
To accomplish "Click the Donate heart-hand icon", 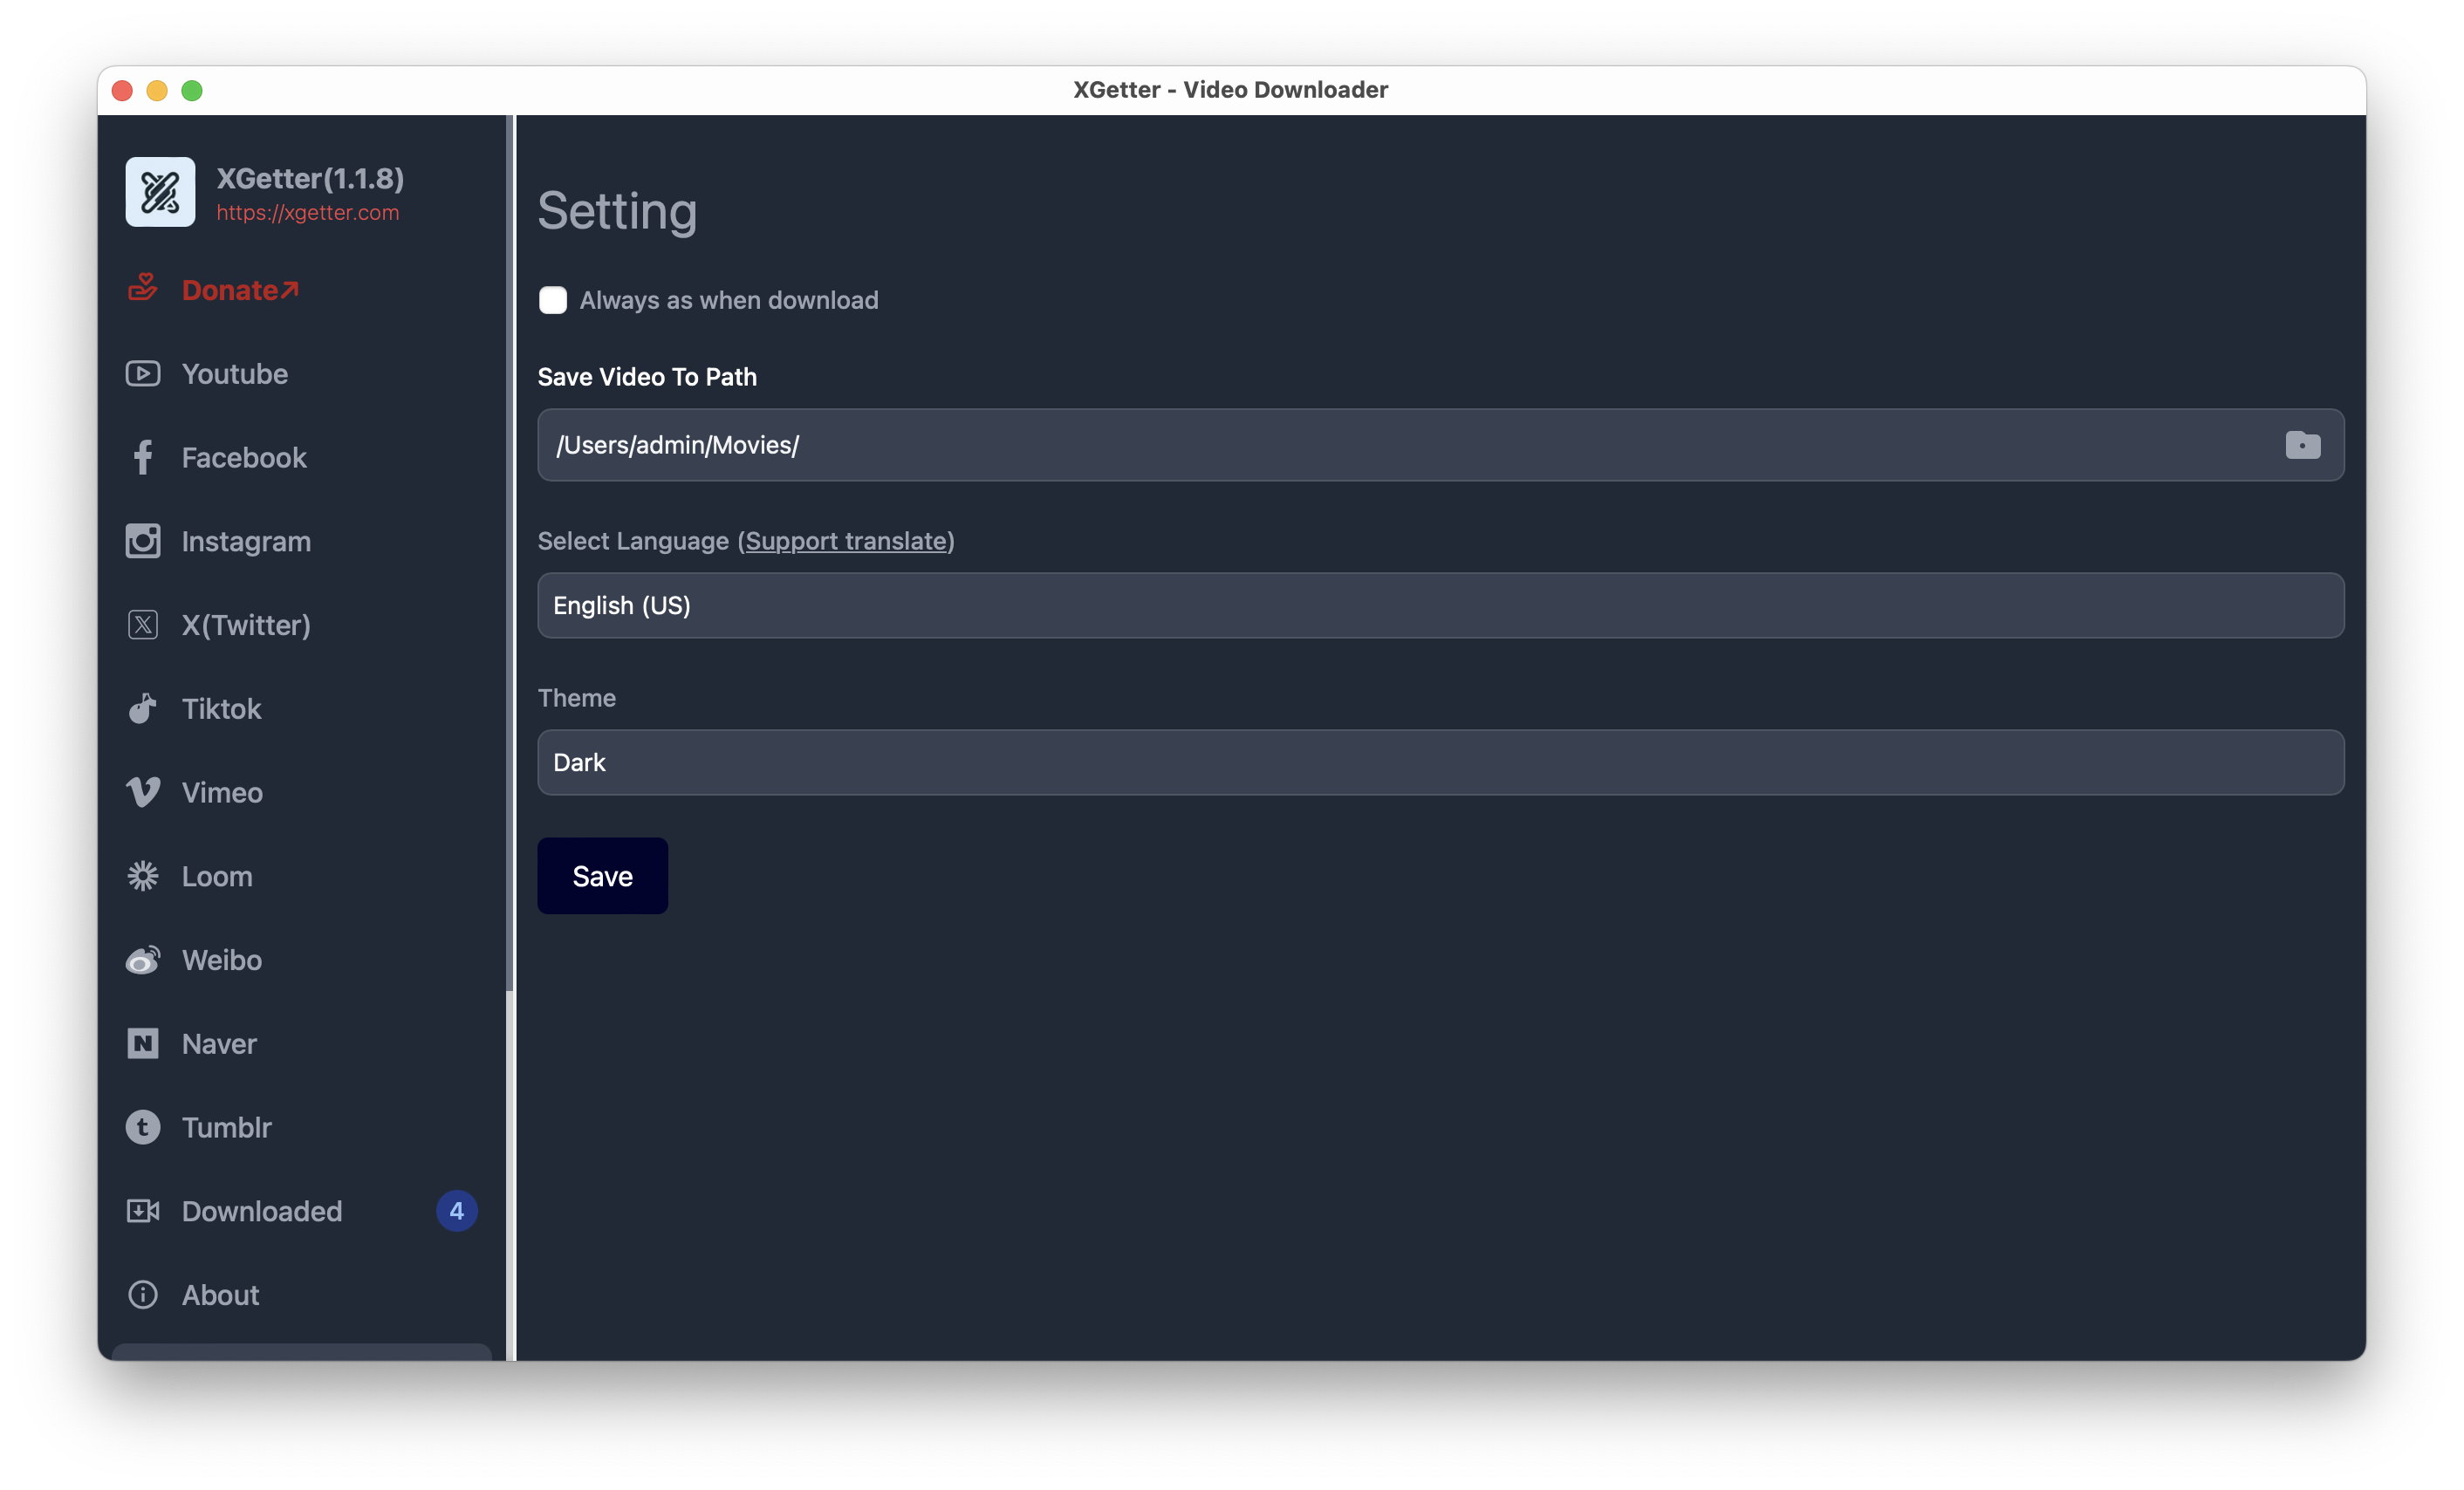I will pos(143,288).
